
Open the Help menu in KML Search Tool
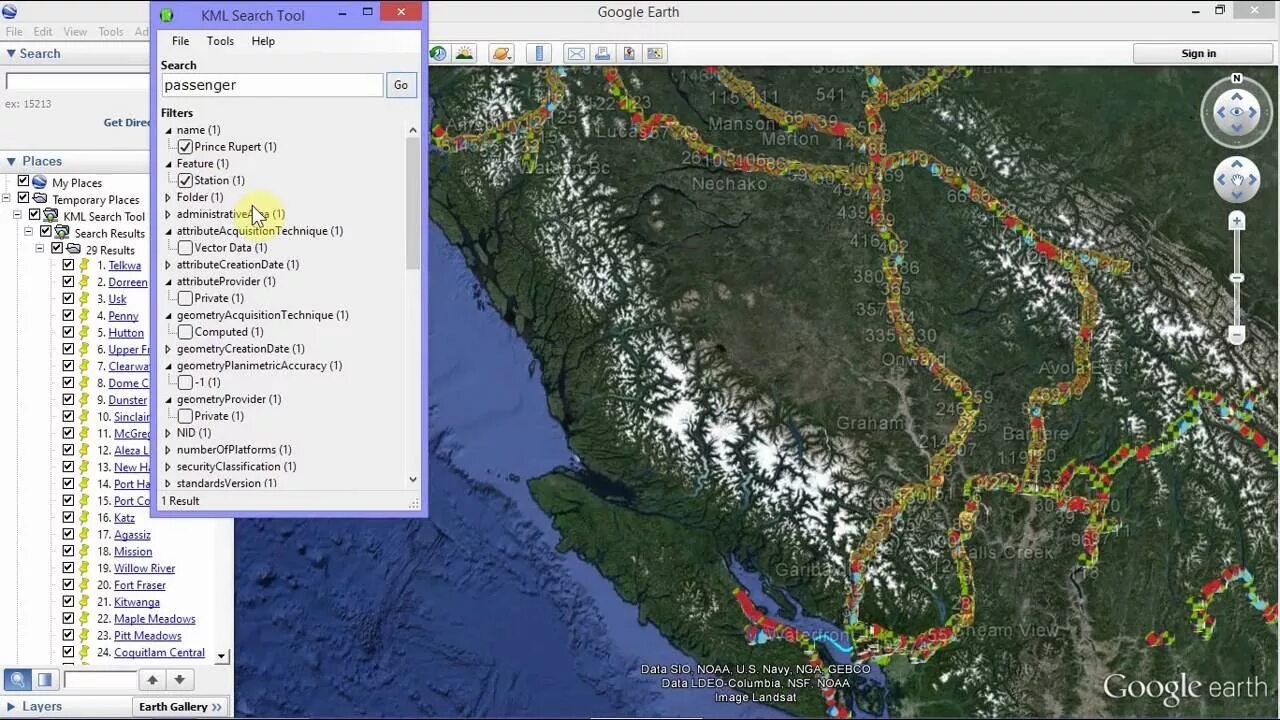click(263, 41)
